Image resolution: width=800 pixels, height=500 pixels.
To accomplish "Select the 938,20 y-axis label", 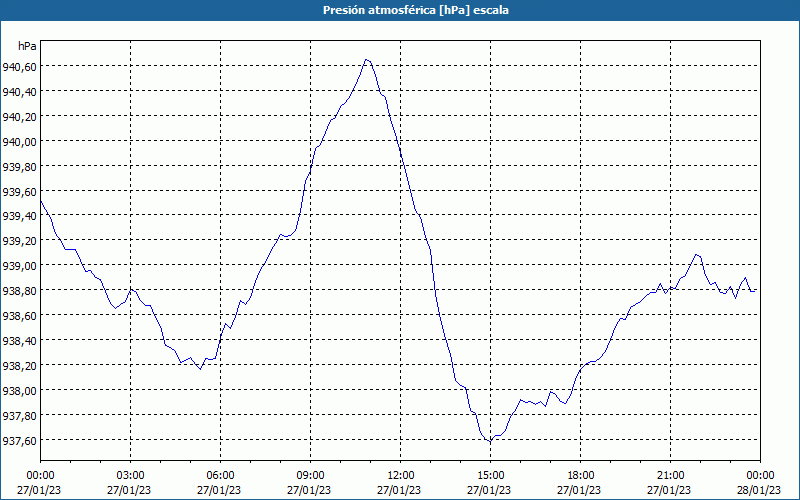I will point(19,365).
